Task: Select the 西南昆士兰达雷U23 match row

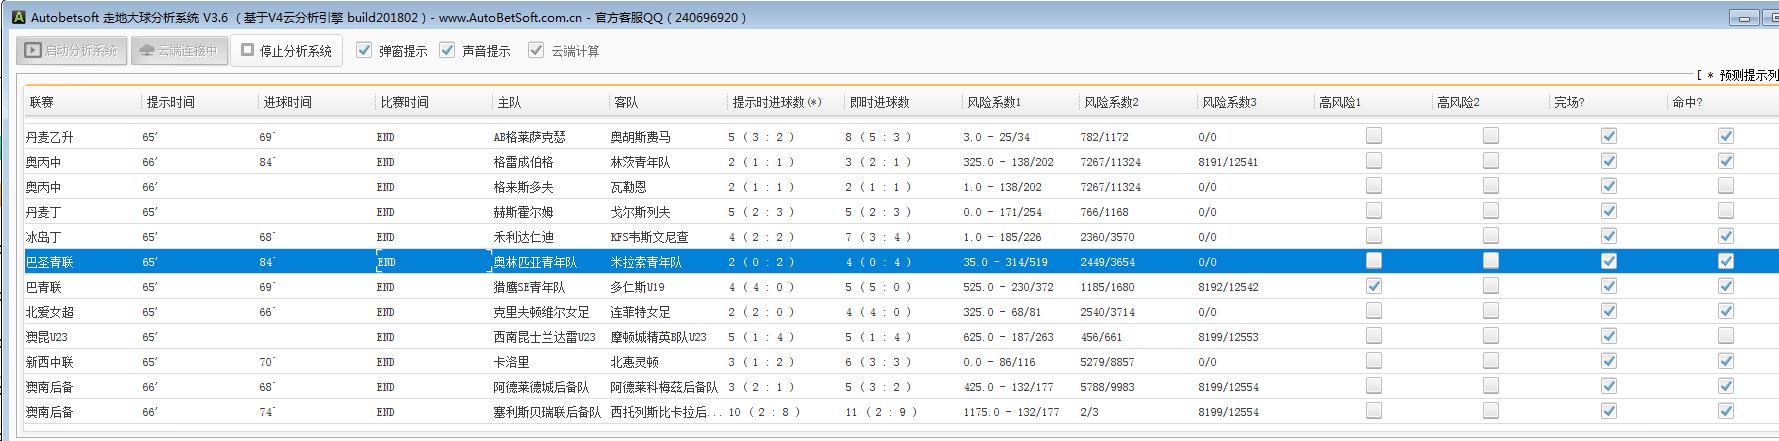Action: [543, 337]
